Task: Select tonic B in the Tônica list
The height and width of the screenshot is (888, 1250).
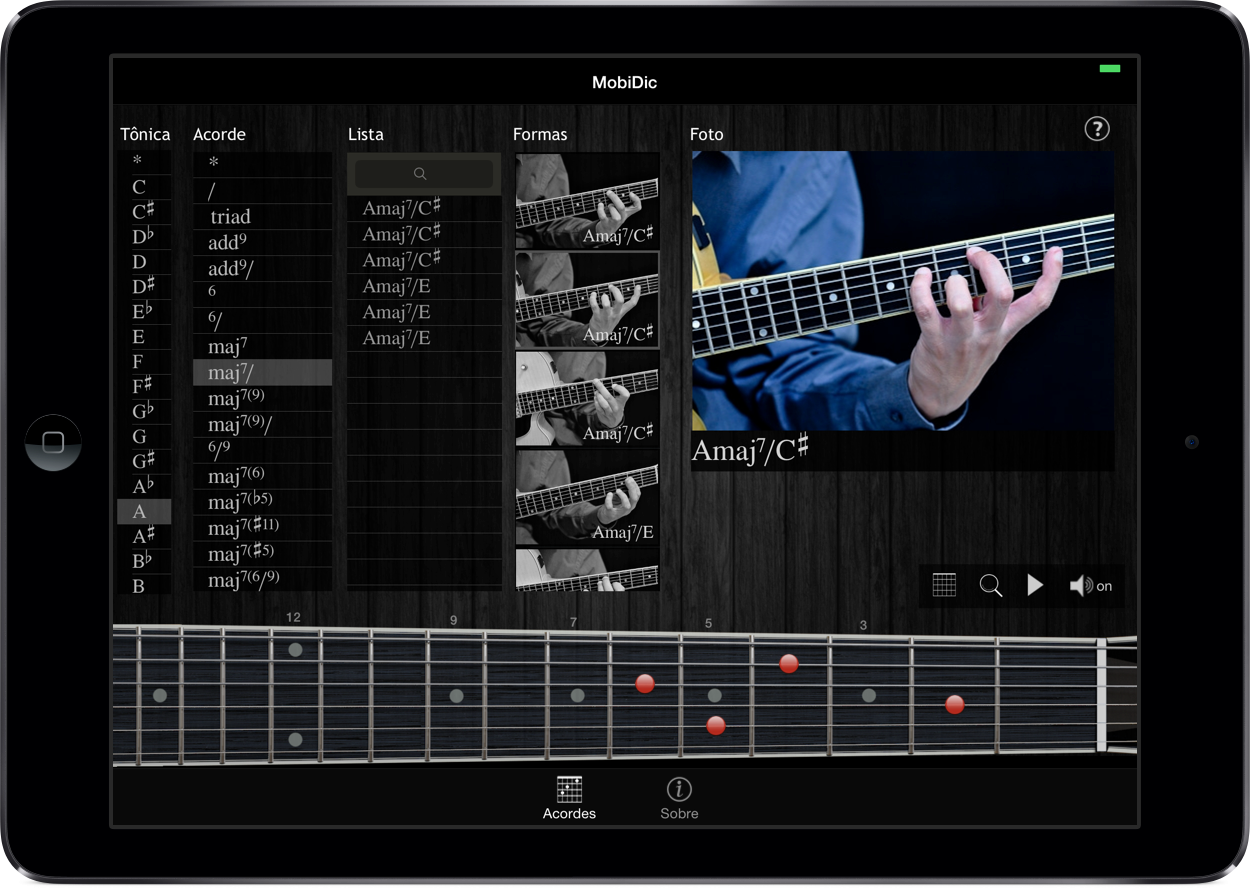Action: click(x=144, y=586)
